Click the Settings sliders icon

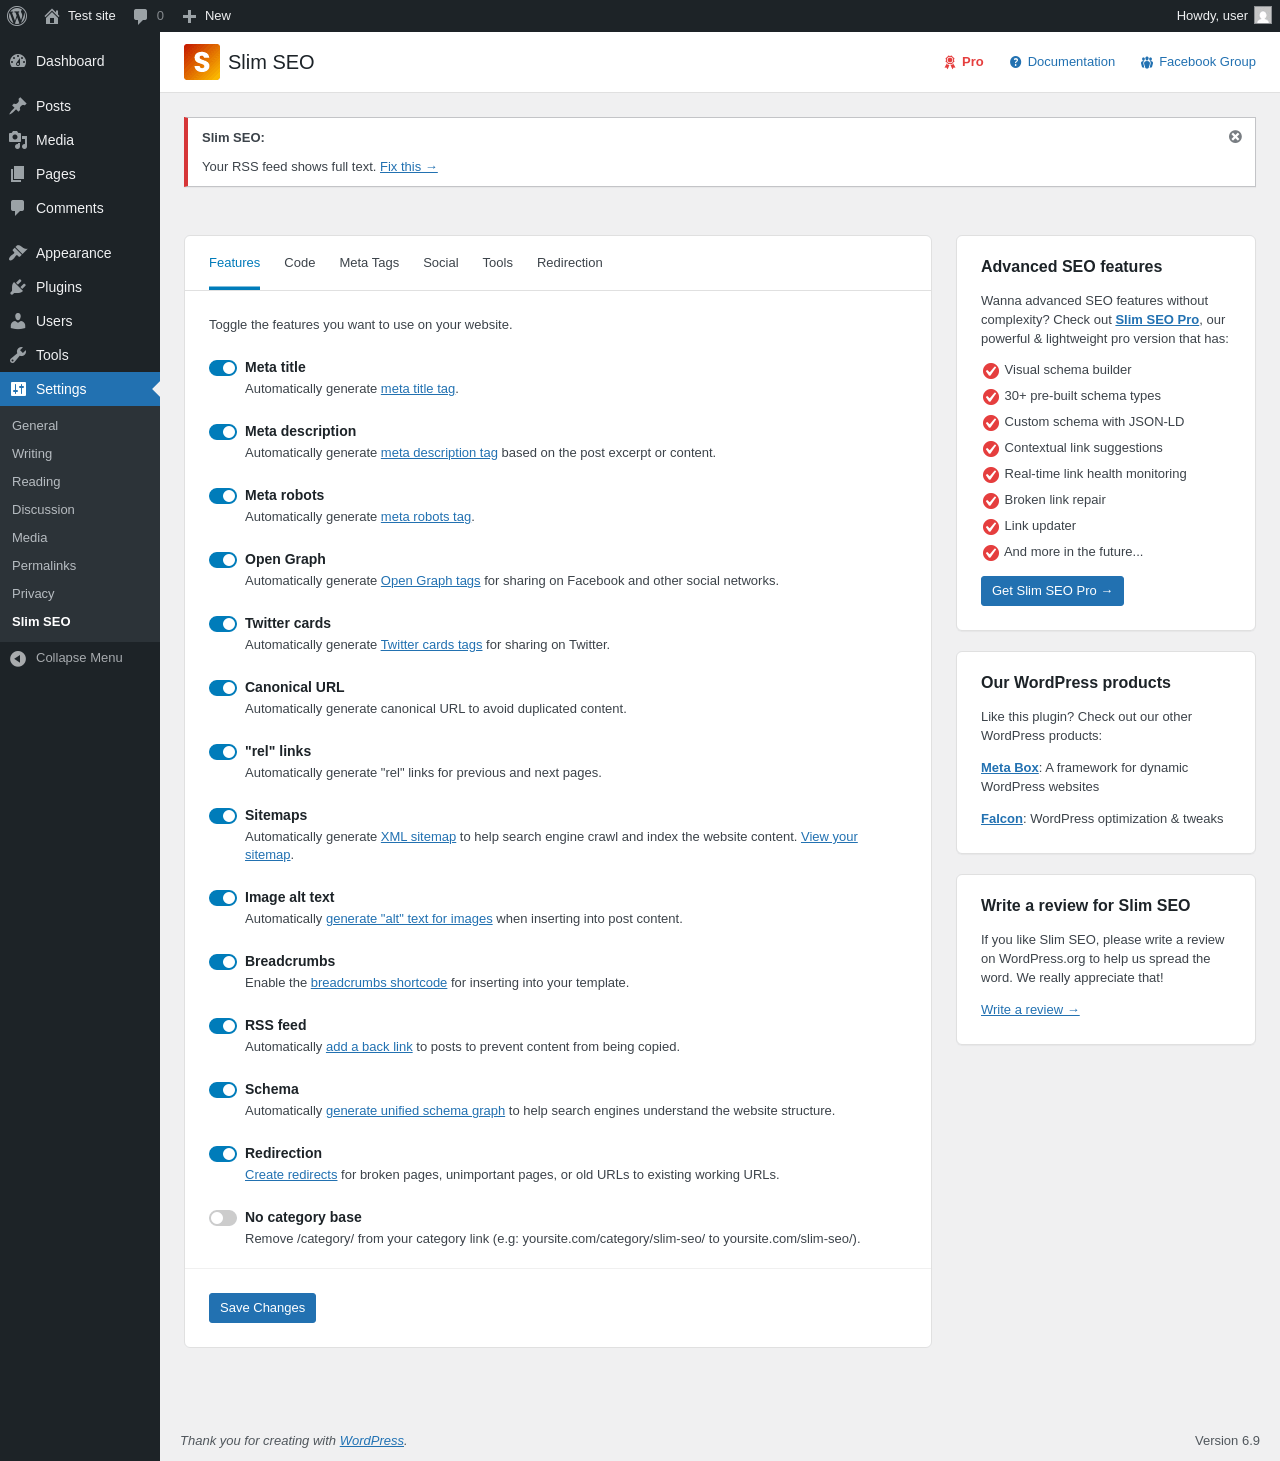point(18,389)
